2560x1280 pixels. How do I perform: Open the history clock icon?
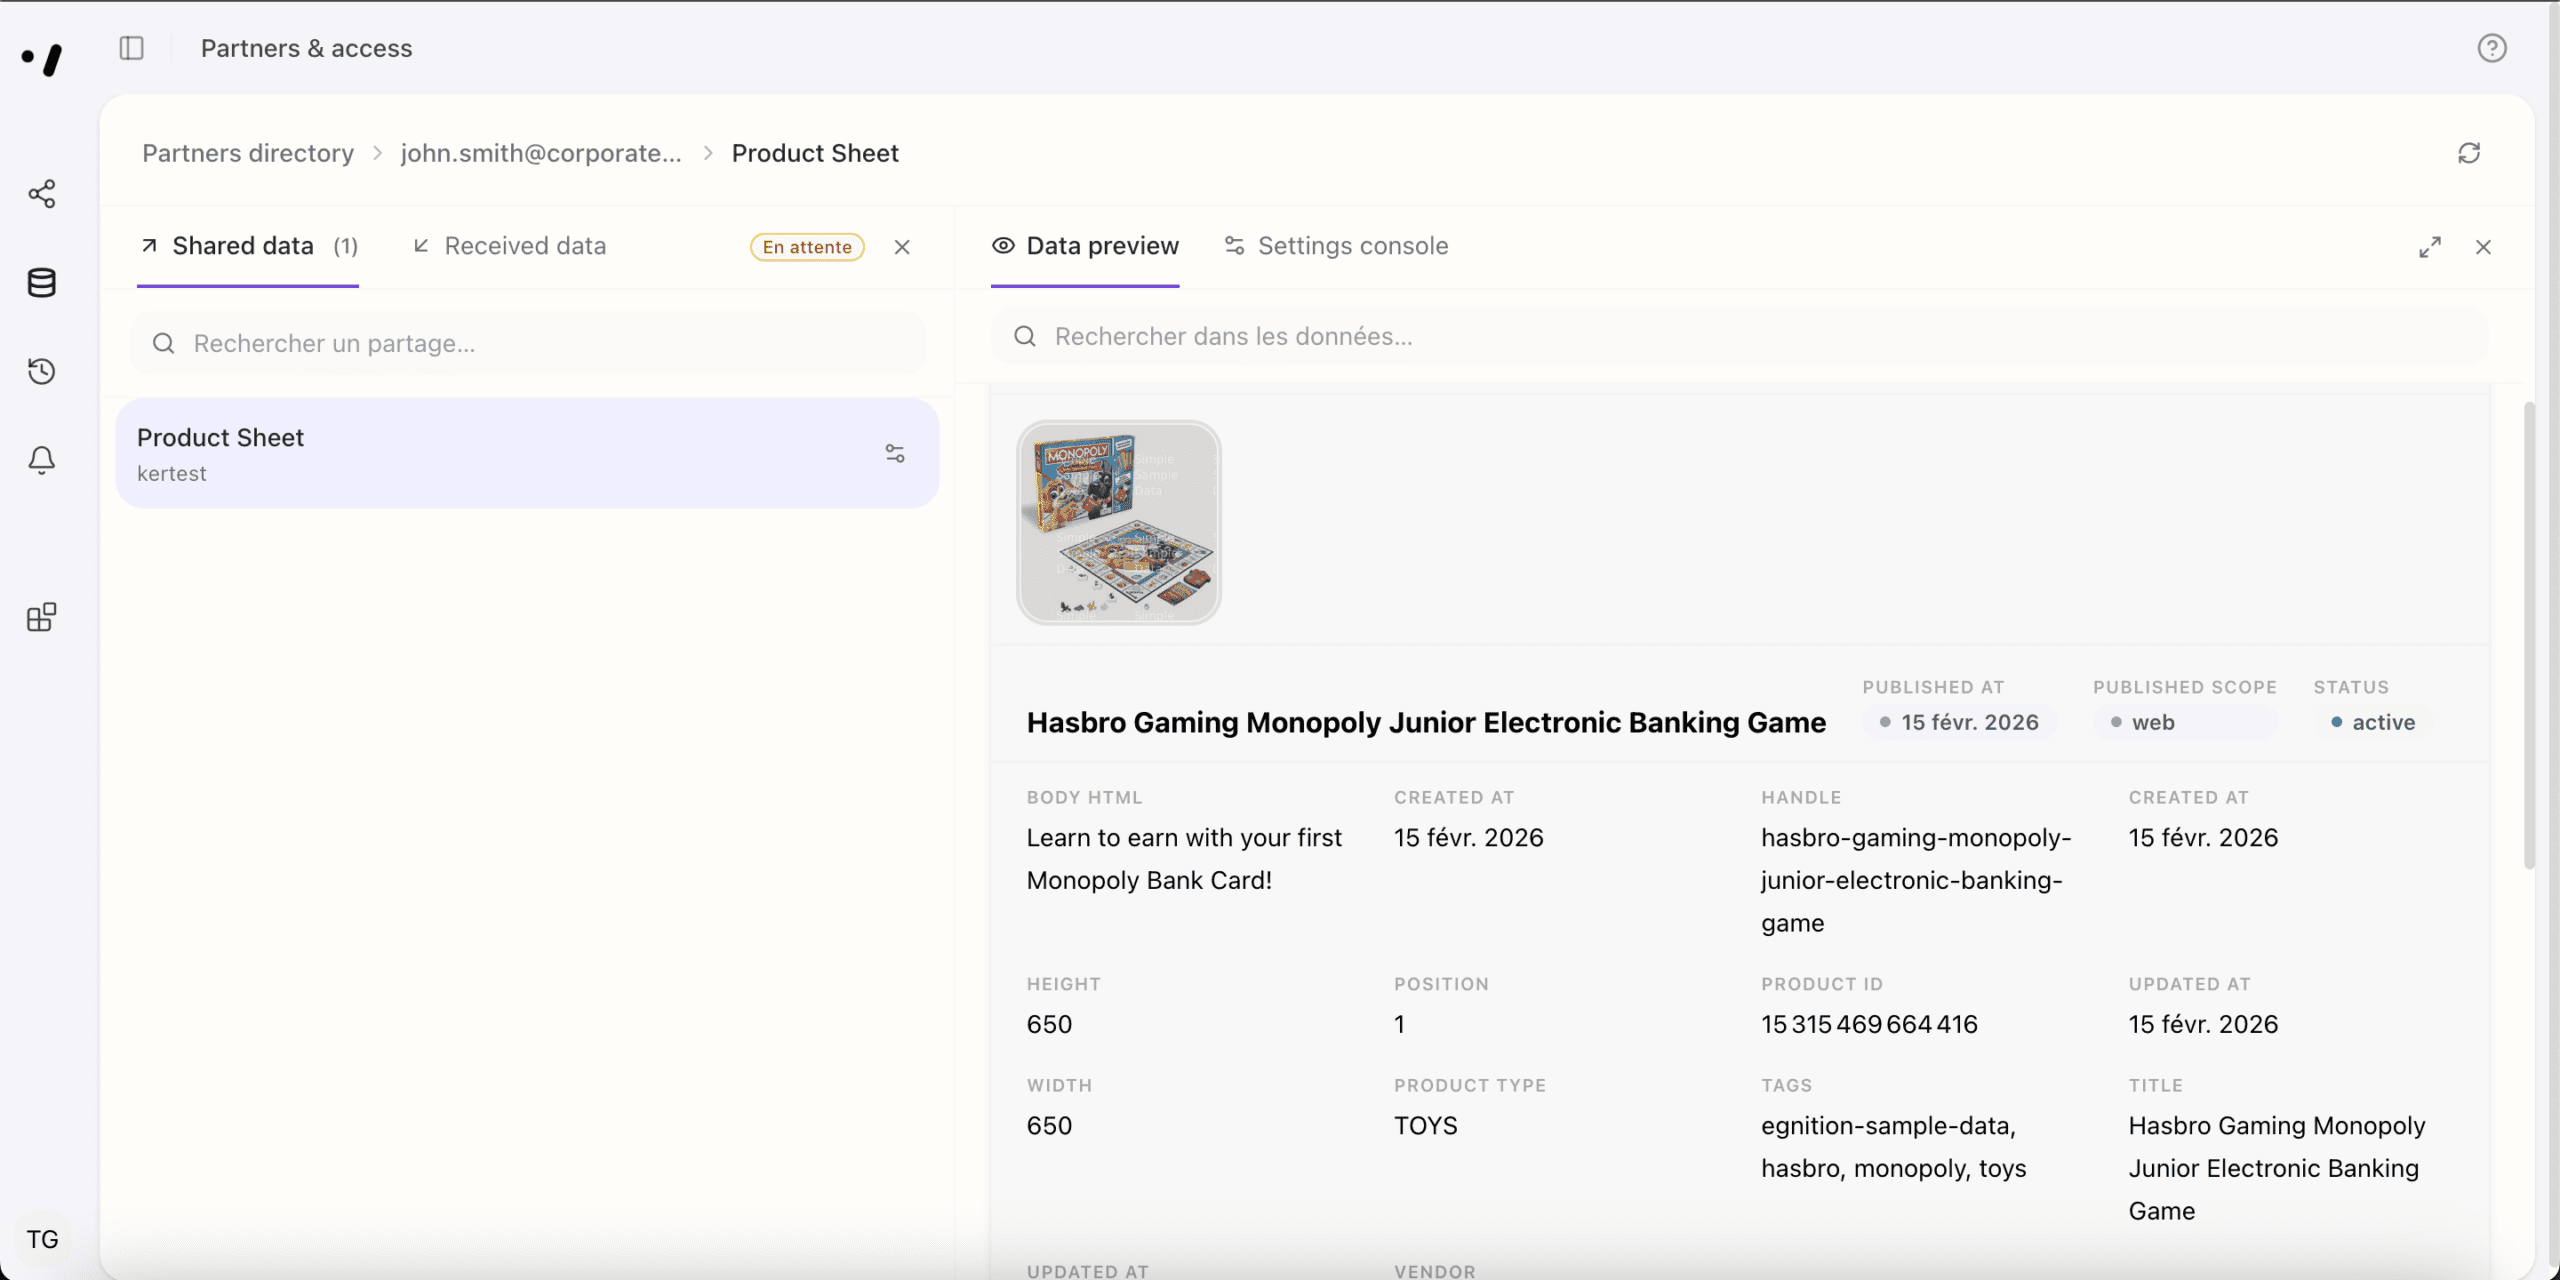pyautogui.click(x=42, y=372)
